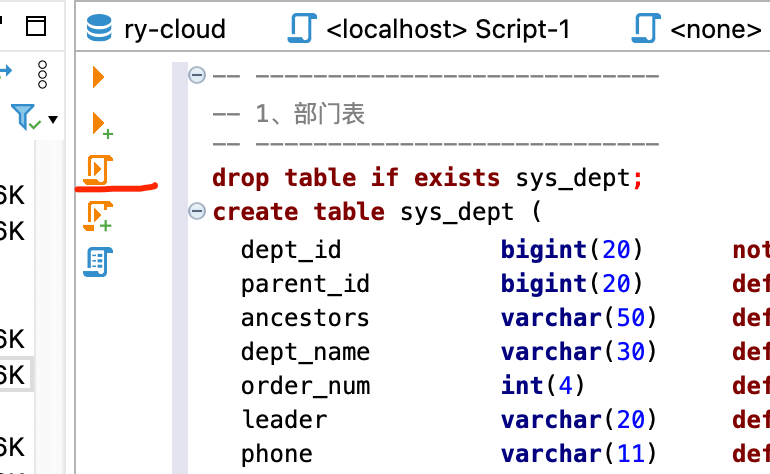
Task: Select the ry-cloud active connection
Action: pyautogui.click(x=173, y=29)
